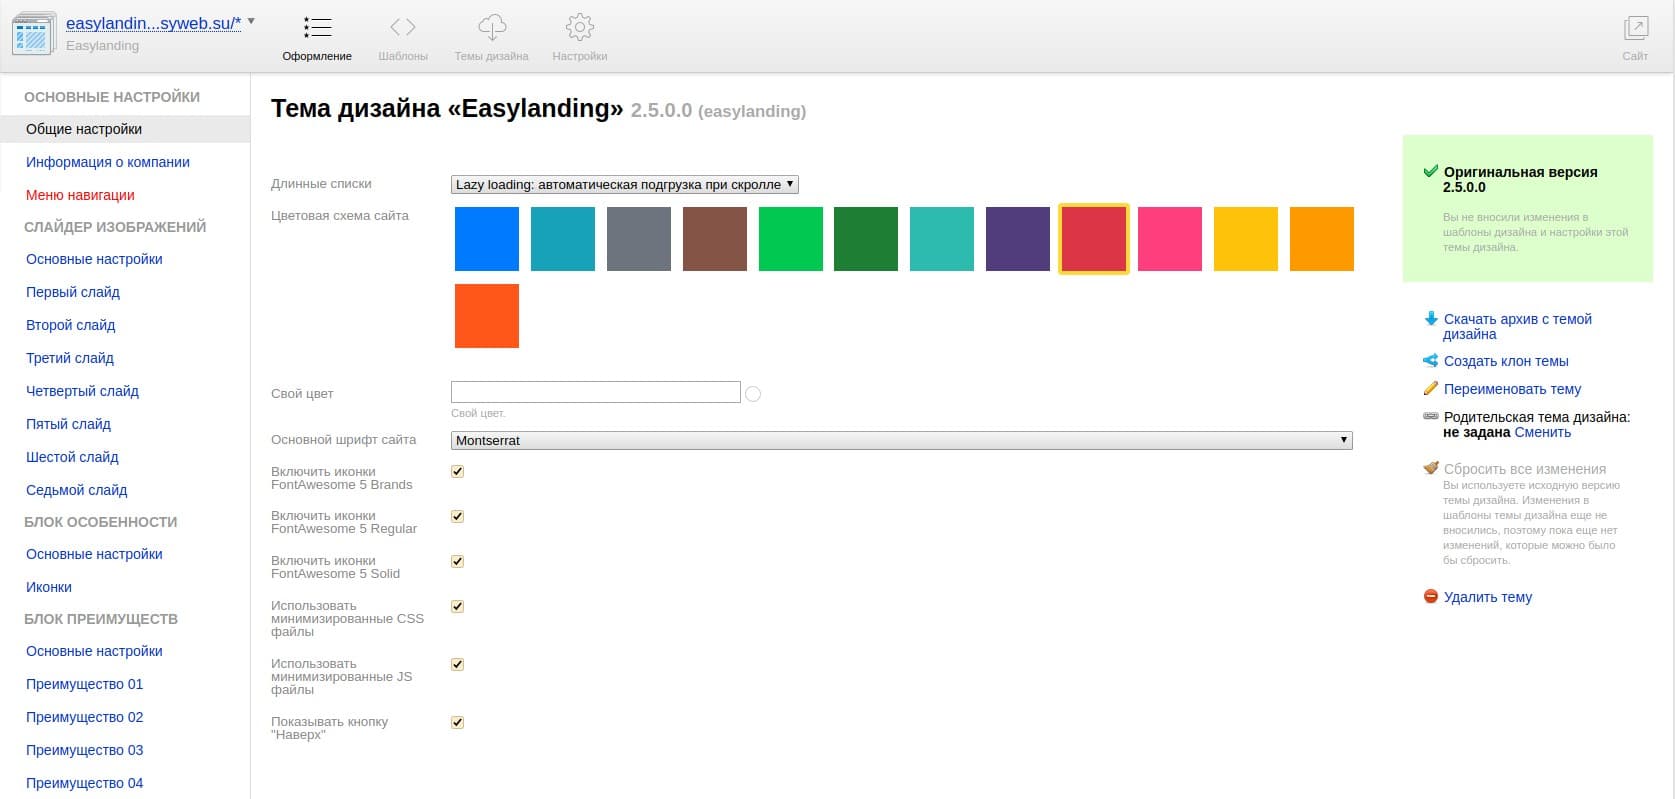
Task: Click the Переименовать тему link
Action: click(1512, 389)
